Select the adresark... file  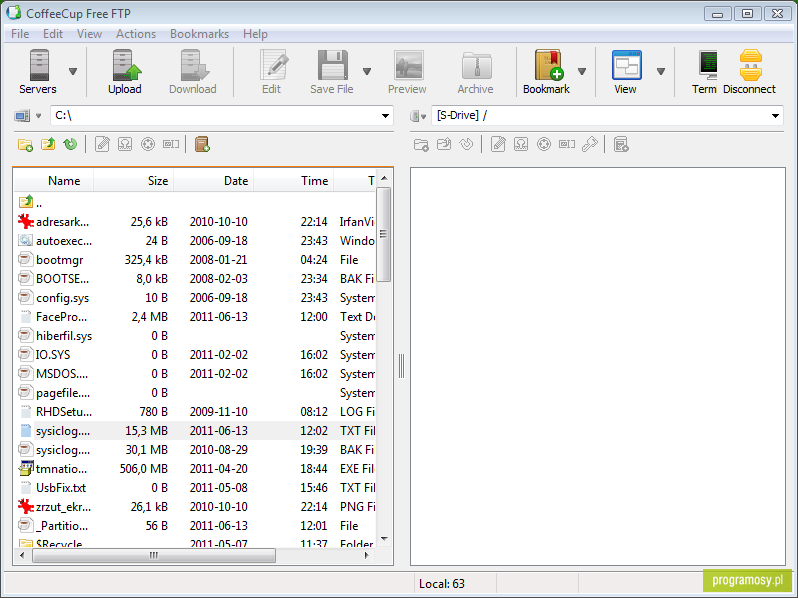point(195,222)
